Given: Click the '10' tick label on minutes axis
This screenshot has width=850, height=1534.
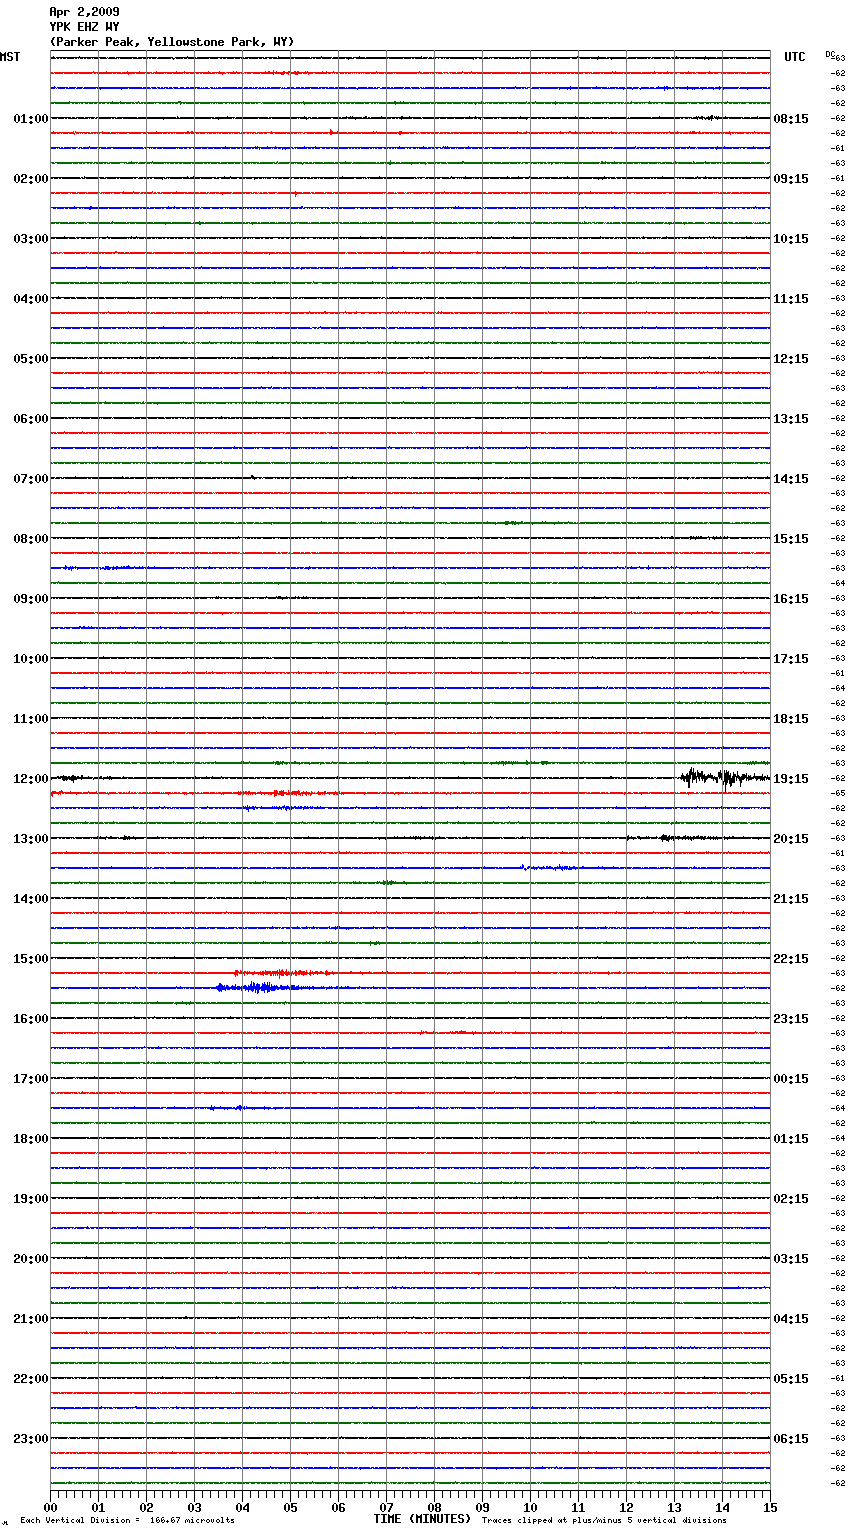Looking at the screenshot, I should (x=530, y=1507).
